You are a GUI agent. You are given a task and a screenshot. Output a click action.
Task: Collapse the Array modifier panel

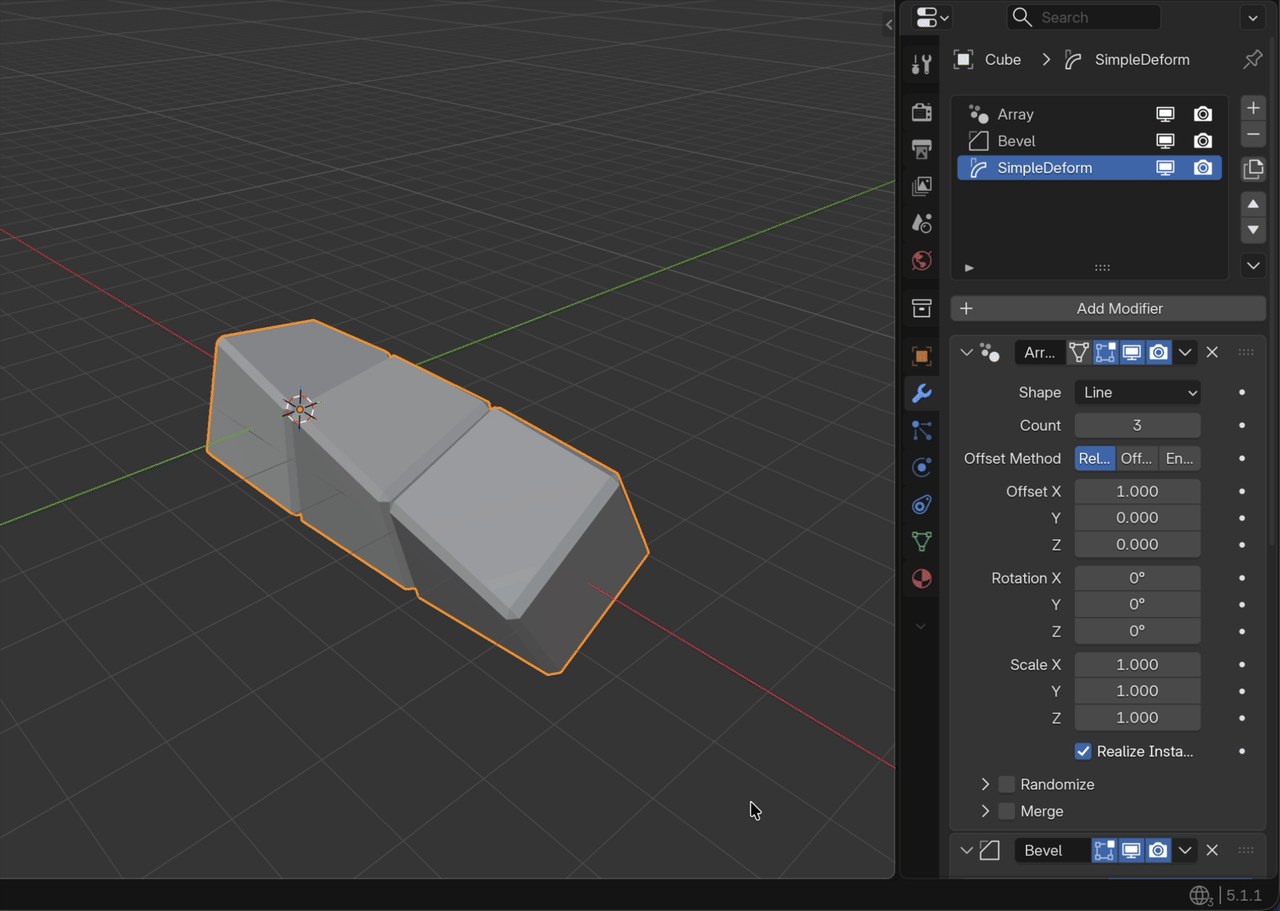click(x=966, y=352)
